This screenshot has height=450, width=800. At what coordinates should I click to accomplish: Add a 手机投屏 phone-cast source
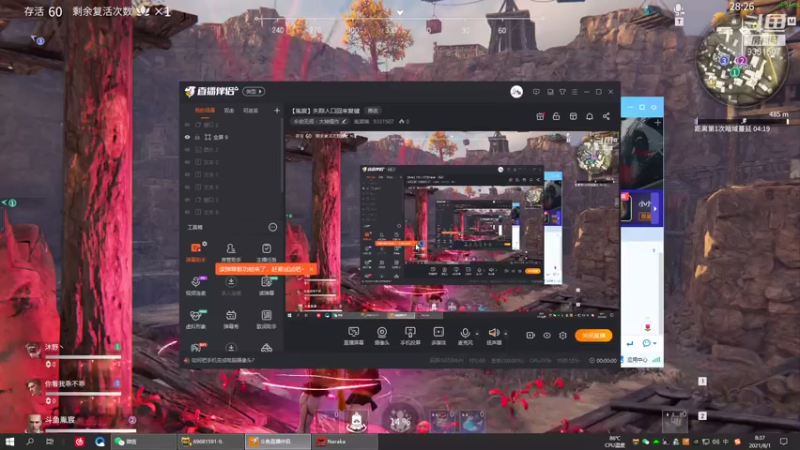click(410, 336)
